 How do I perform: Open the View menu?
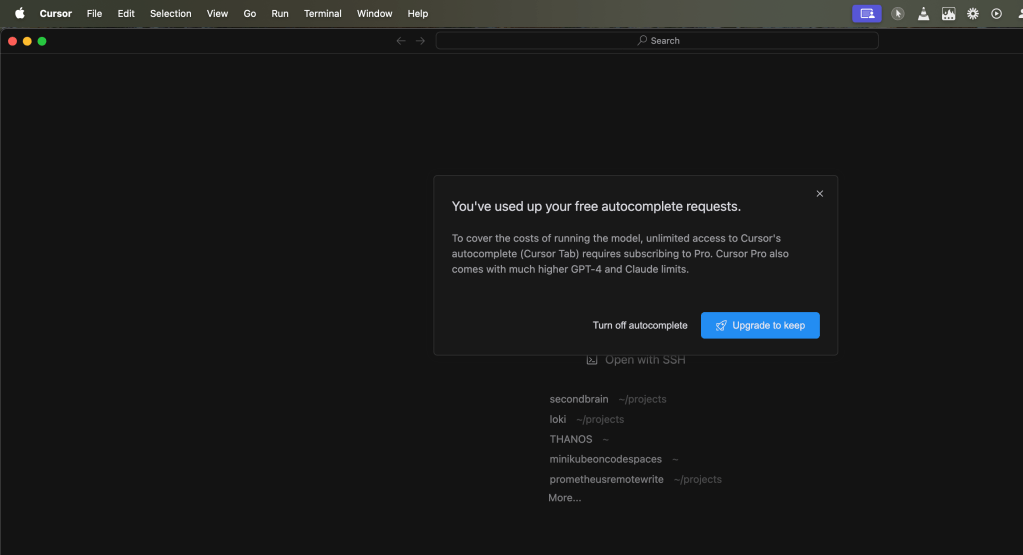click(x=217, y=13)
